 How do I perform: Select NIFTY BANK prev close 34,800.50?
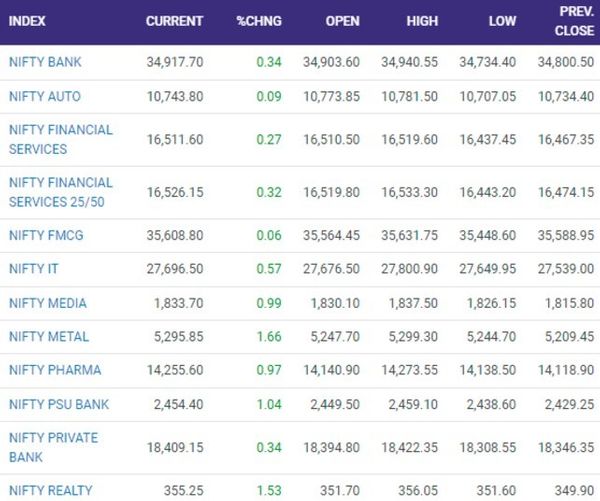click(566, 62)
